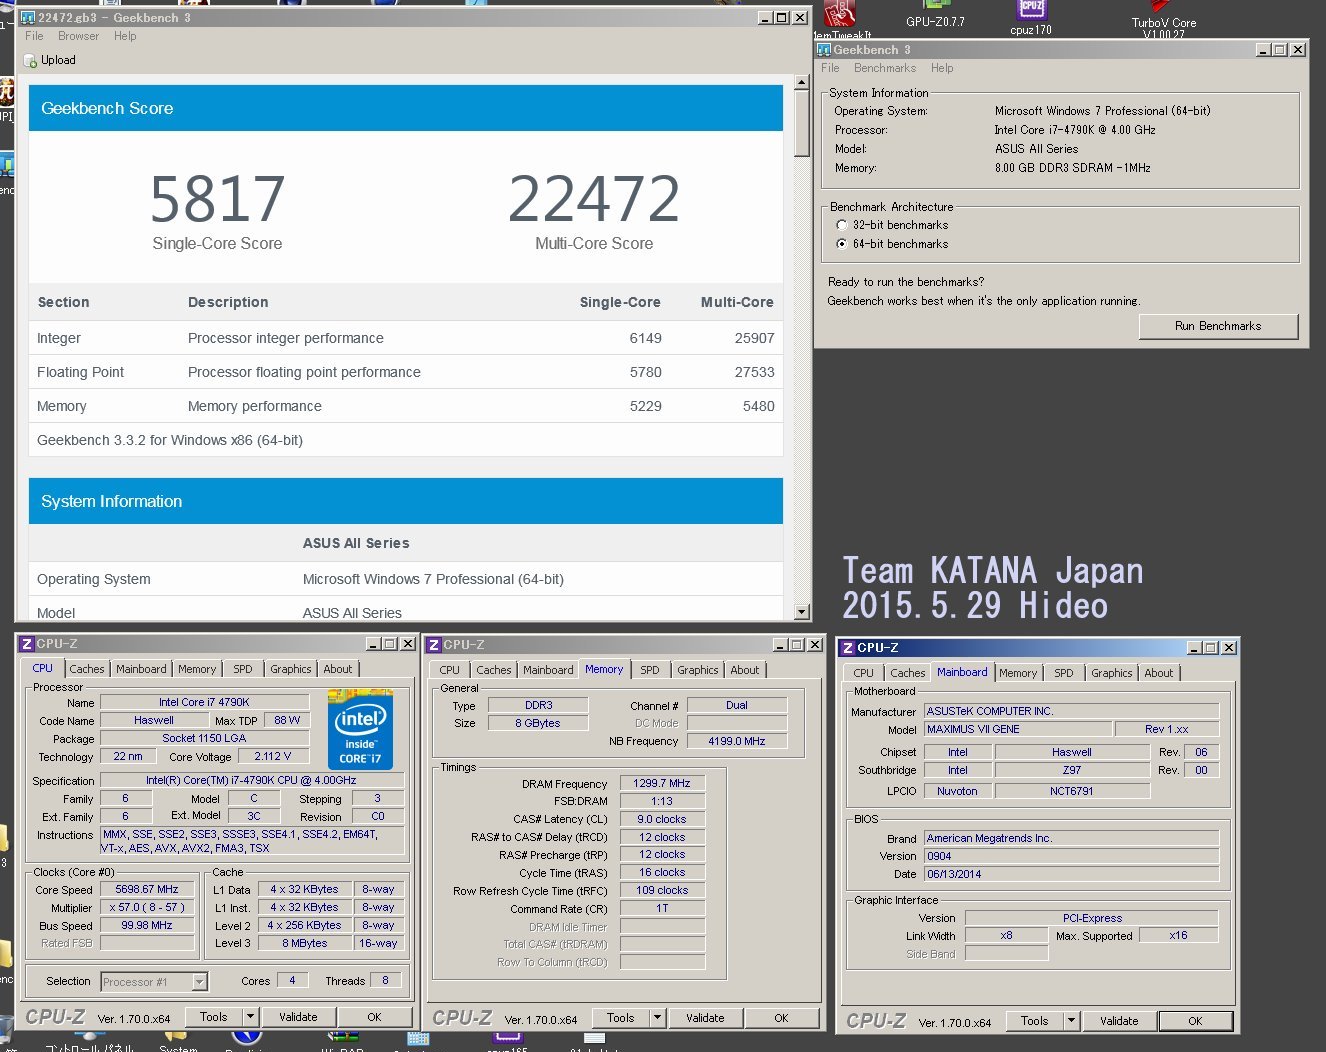
Task: Open the GPU-Z0.7.7 desktop shortcut
Action: [x=935, y=14]
